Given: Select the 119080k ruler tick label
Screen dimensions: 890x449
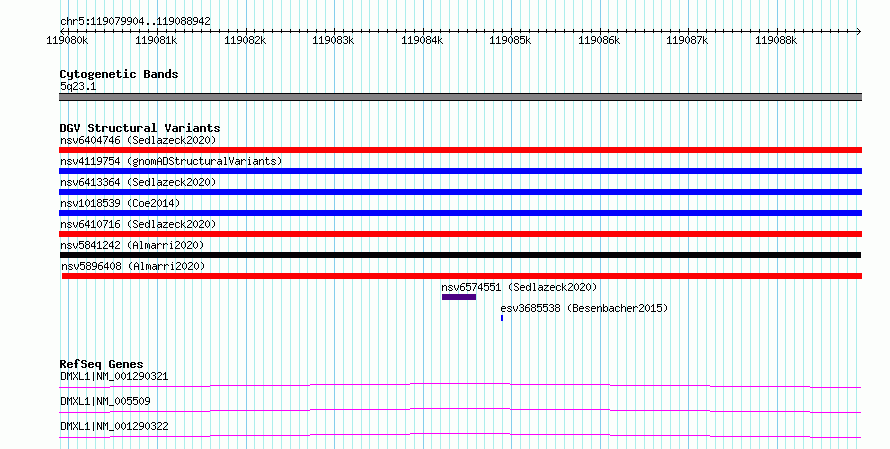Looking at the screenshot, I should coord(67,40).
